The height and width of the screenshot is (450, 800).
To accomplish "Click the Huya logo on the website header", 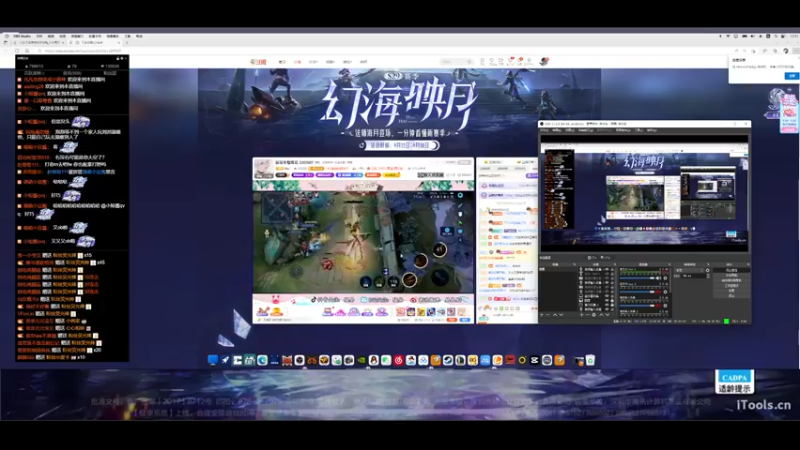I will tap(258, 62).
